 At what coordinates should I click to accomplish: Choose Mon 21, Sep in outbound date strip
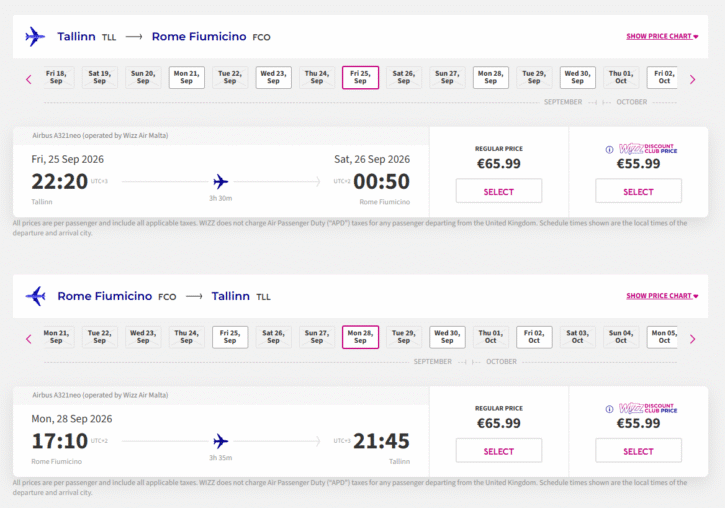[187, 78]
